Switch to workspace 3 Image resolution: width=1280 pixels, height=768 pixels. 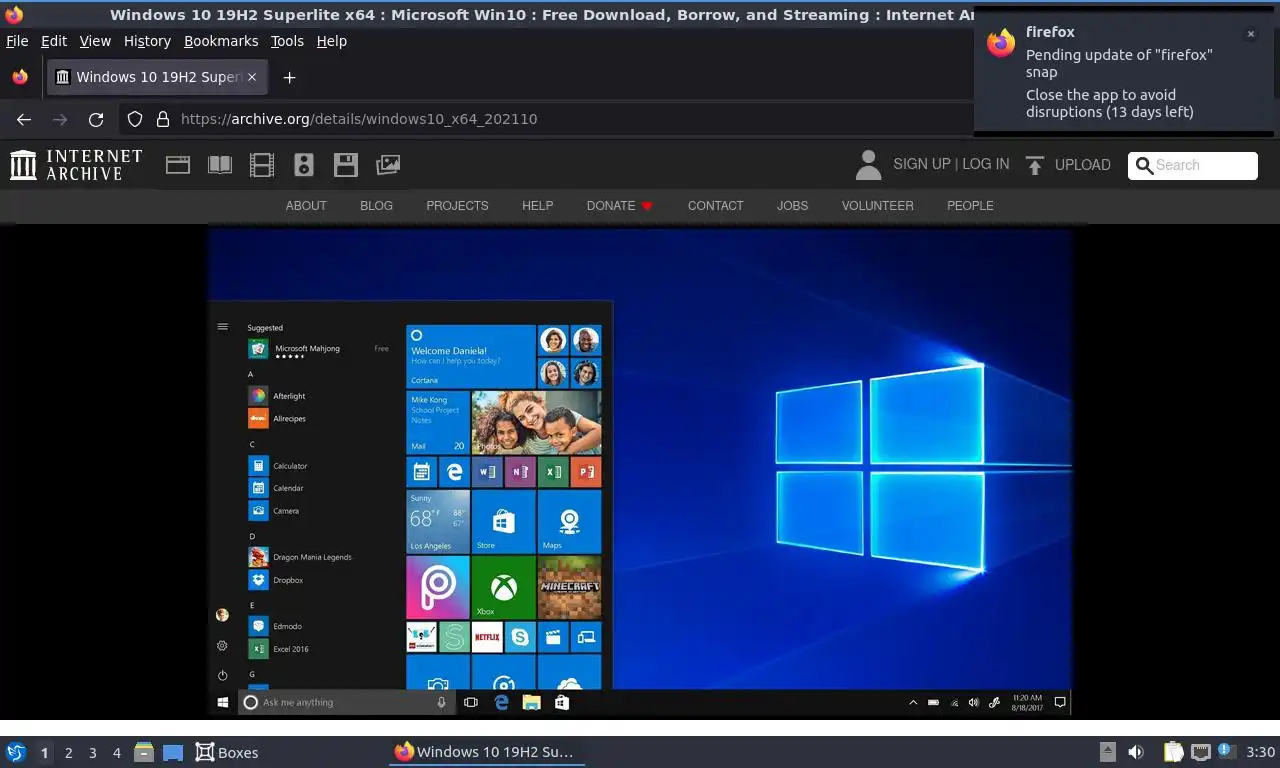click(92, 752)
